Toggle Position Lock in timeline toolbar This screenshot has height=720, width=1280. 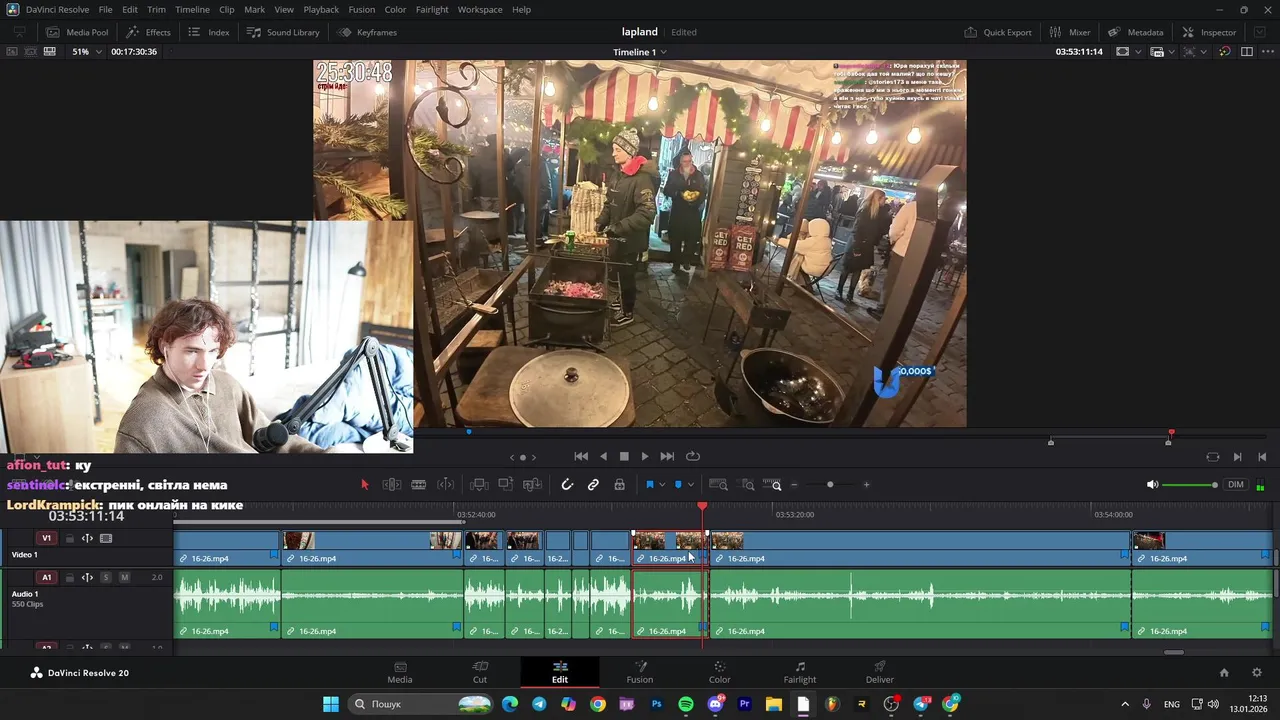click(620, 485)
